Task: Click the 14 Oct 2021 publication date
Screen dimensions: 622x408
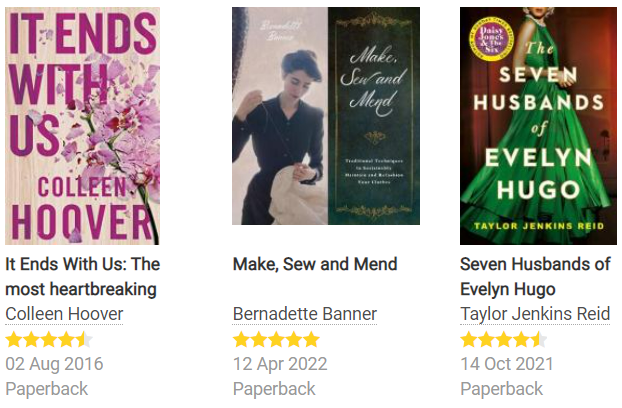Action: (507, 364)
